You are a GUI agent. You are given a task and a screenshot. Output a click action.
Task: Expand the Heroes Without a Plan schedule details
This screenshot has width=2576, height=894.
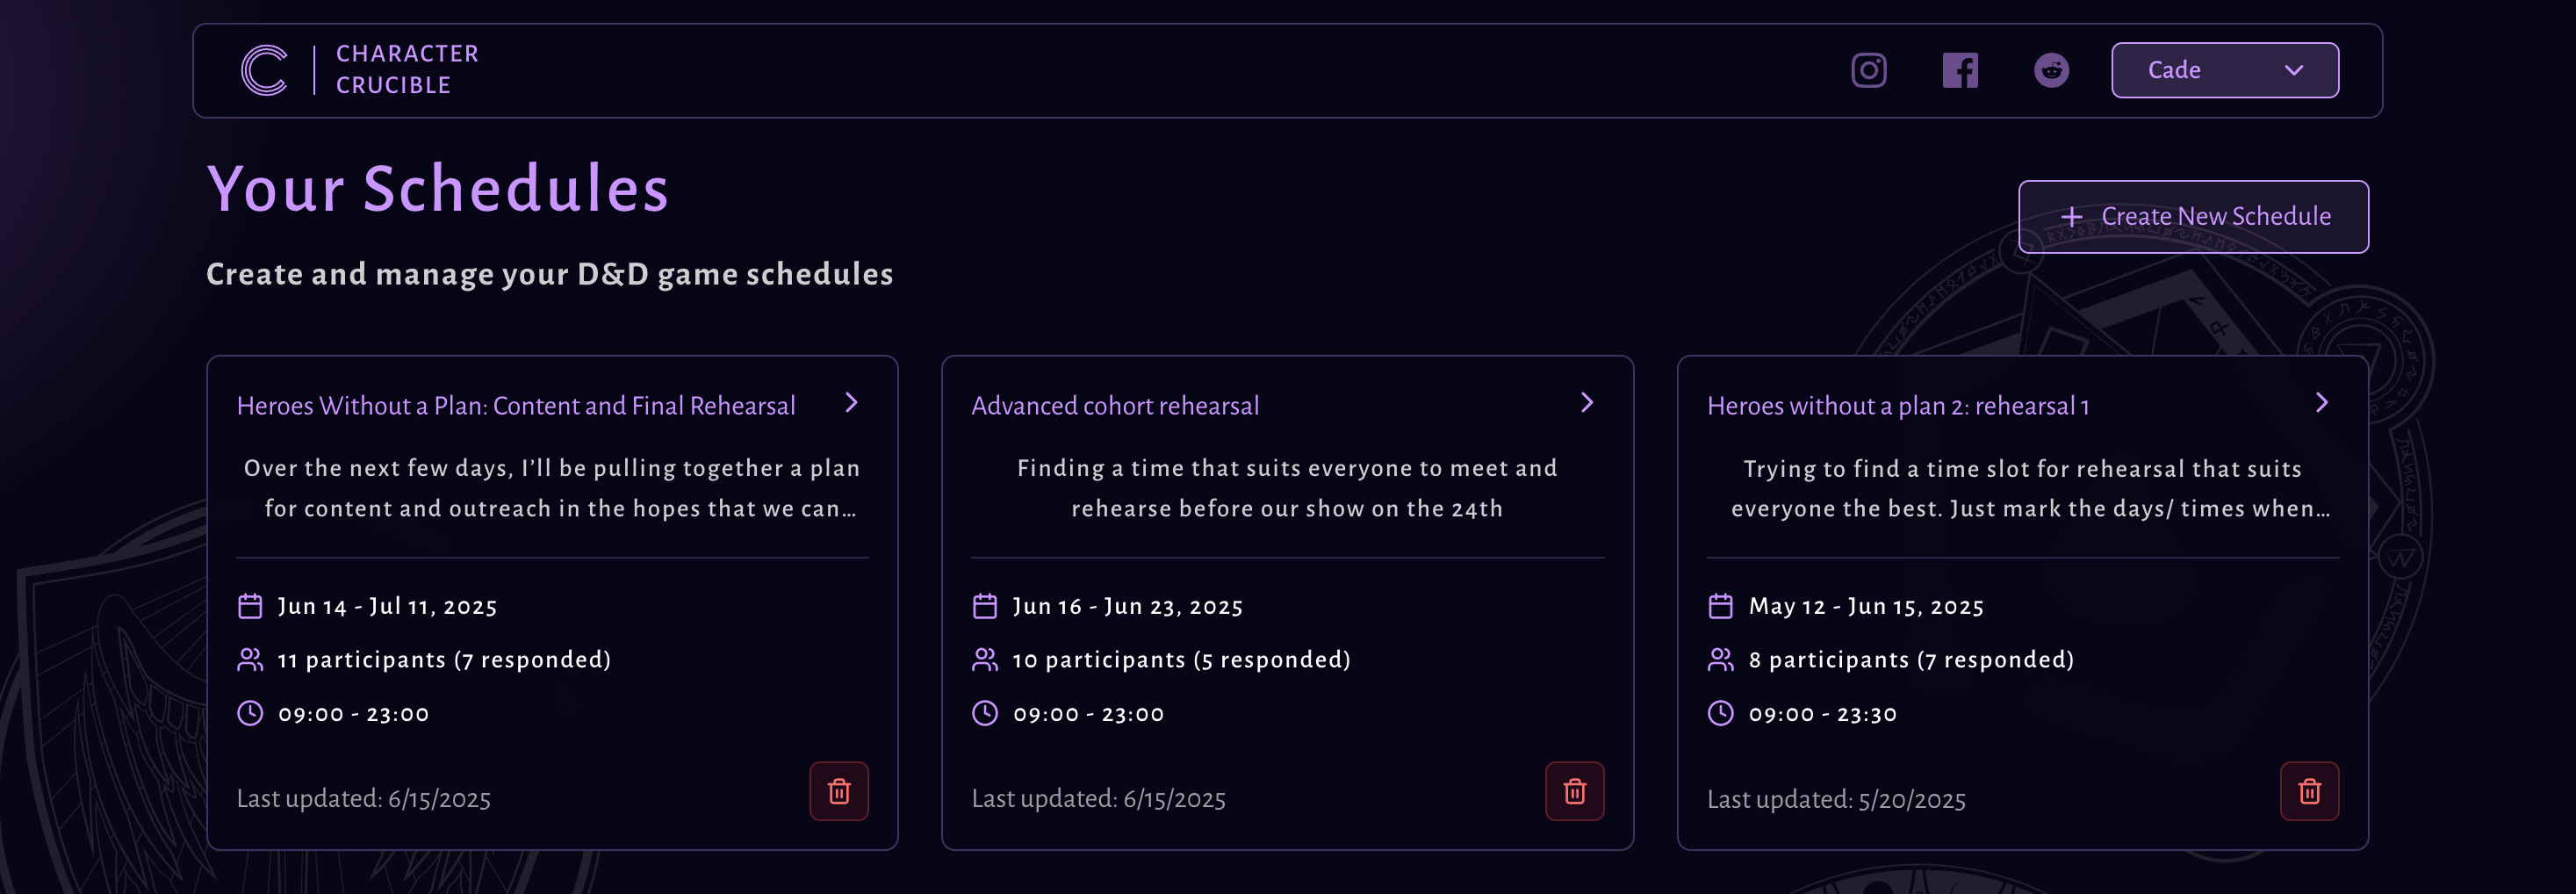coord(851,403)
